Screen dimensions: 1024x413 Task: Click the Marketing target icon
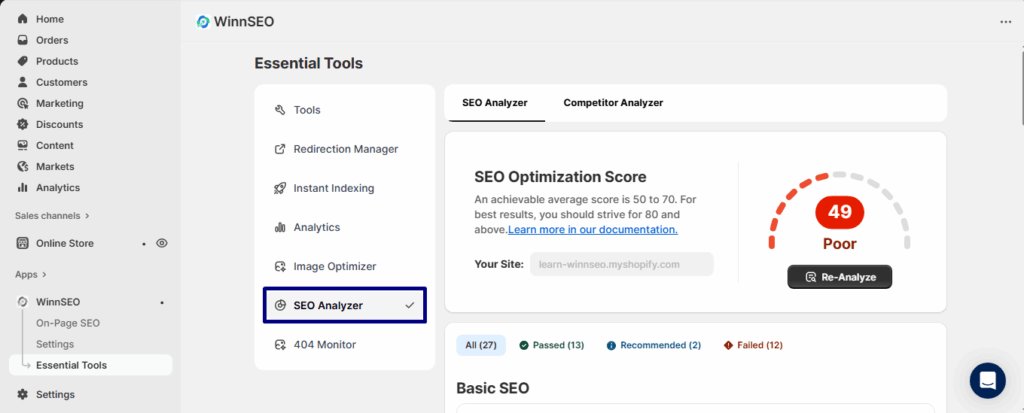tap(23, 103)
